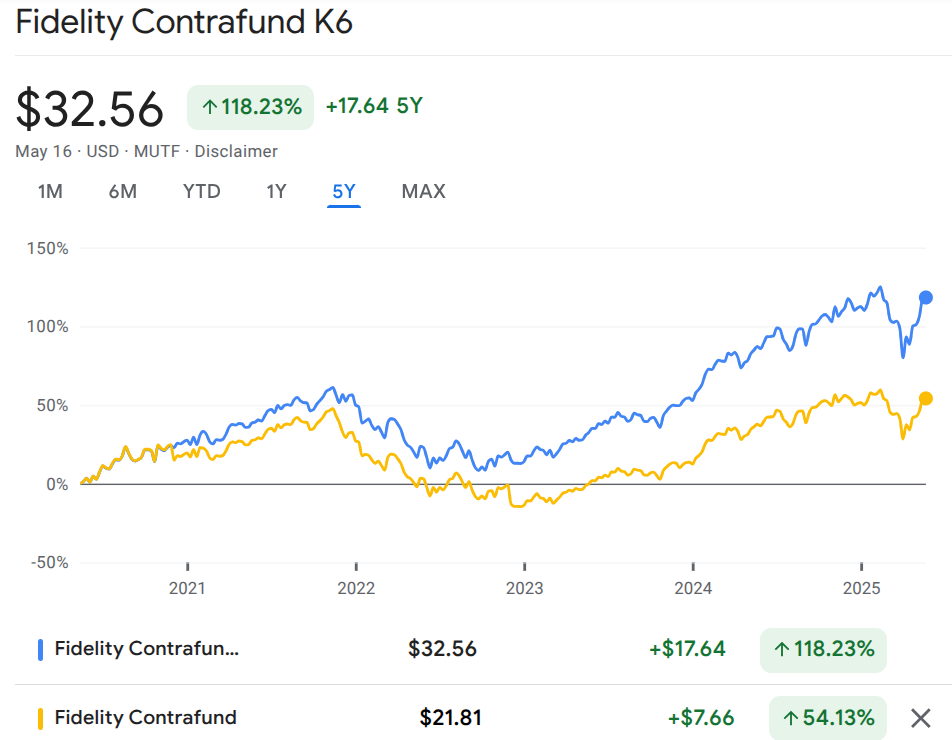
Task: Switch chart to 1Y range
Action: [276, 192]
